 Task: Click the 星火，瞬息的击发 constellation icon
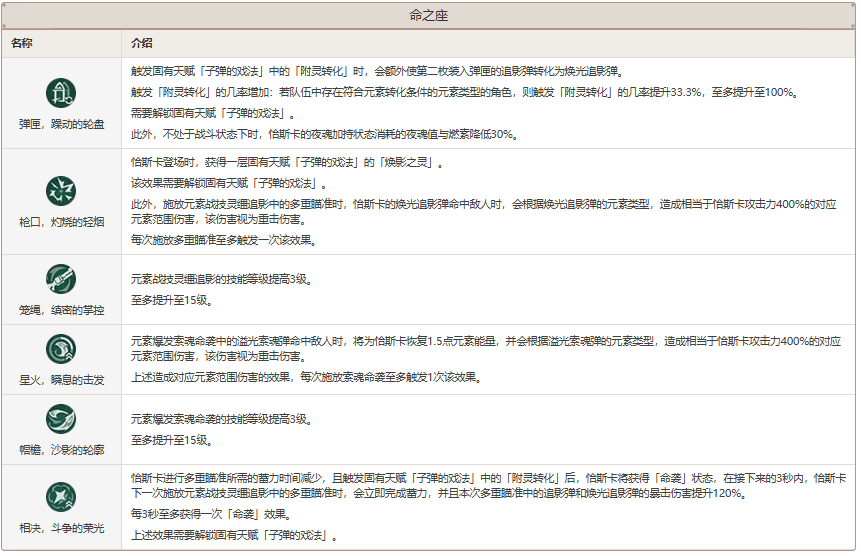pos(62,348)
